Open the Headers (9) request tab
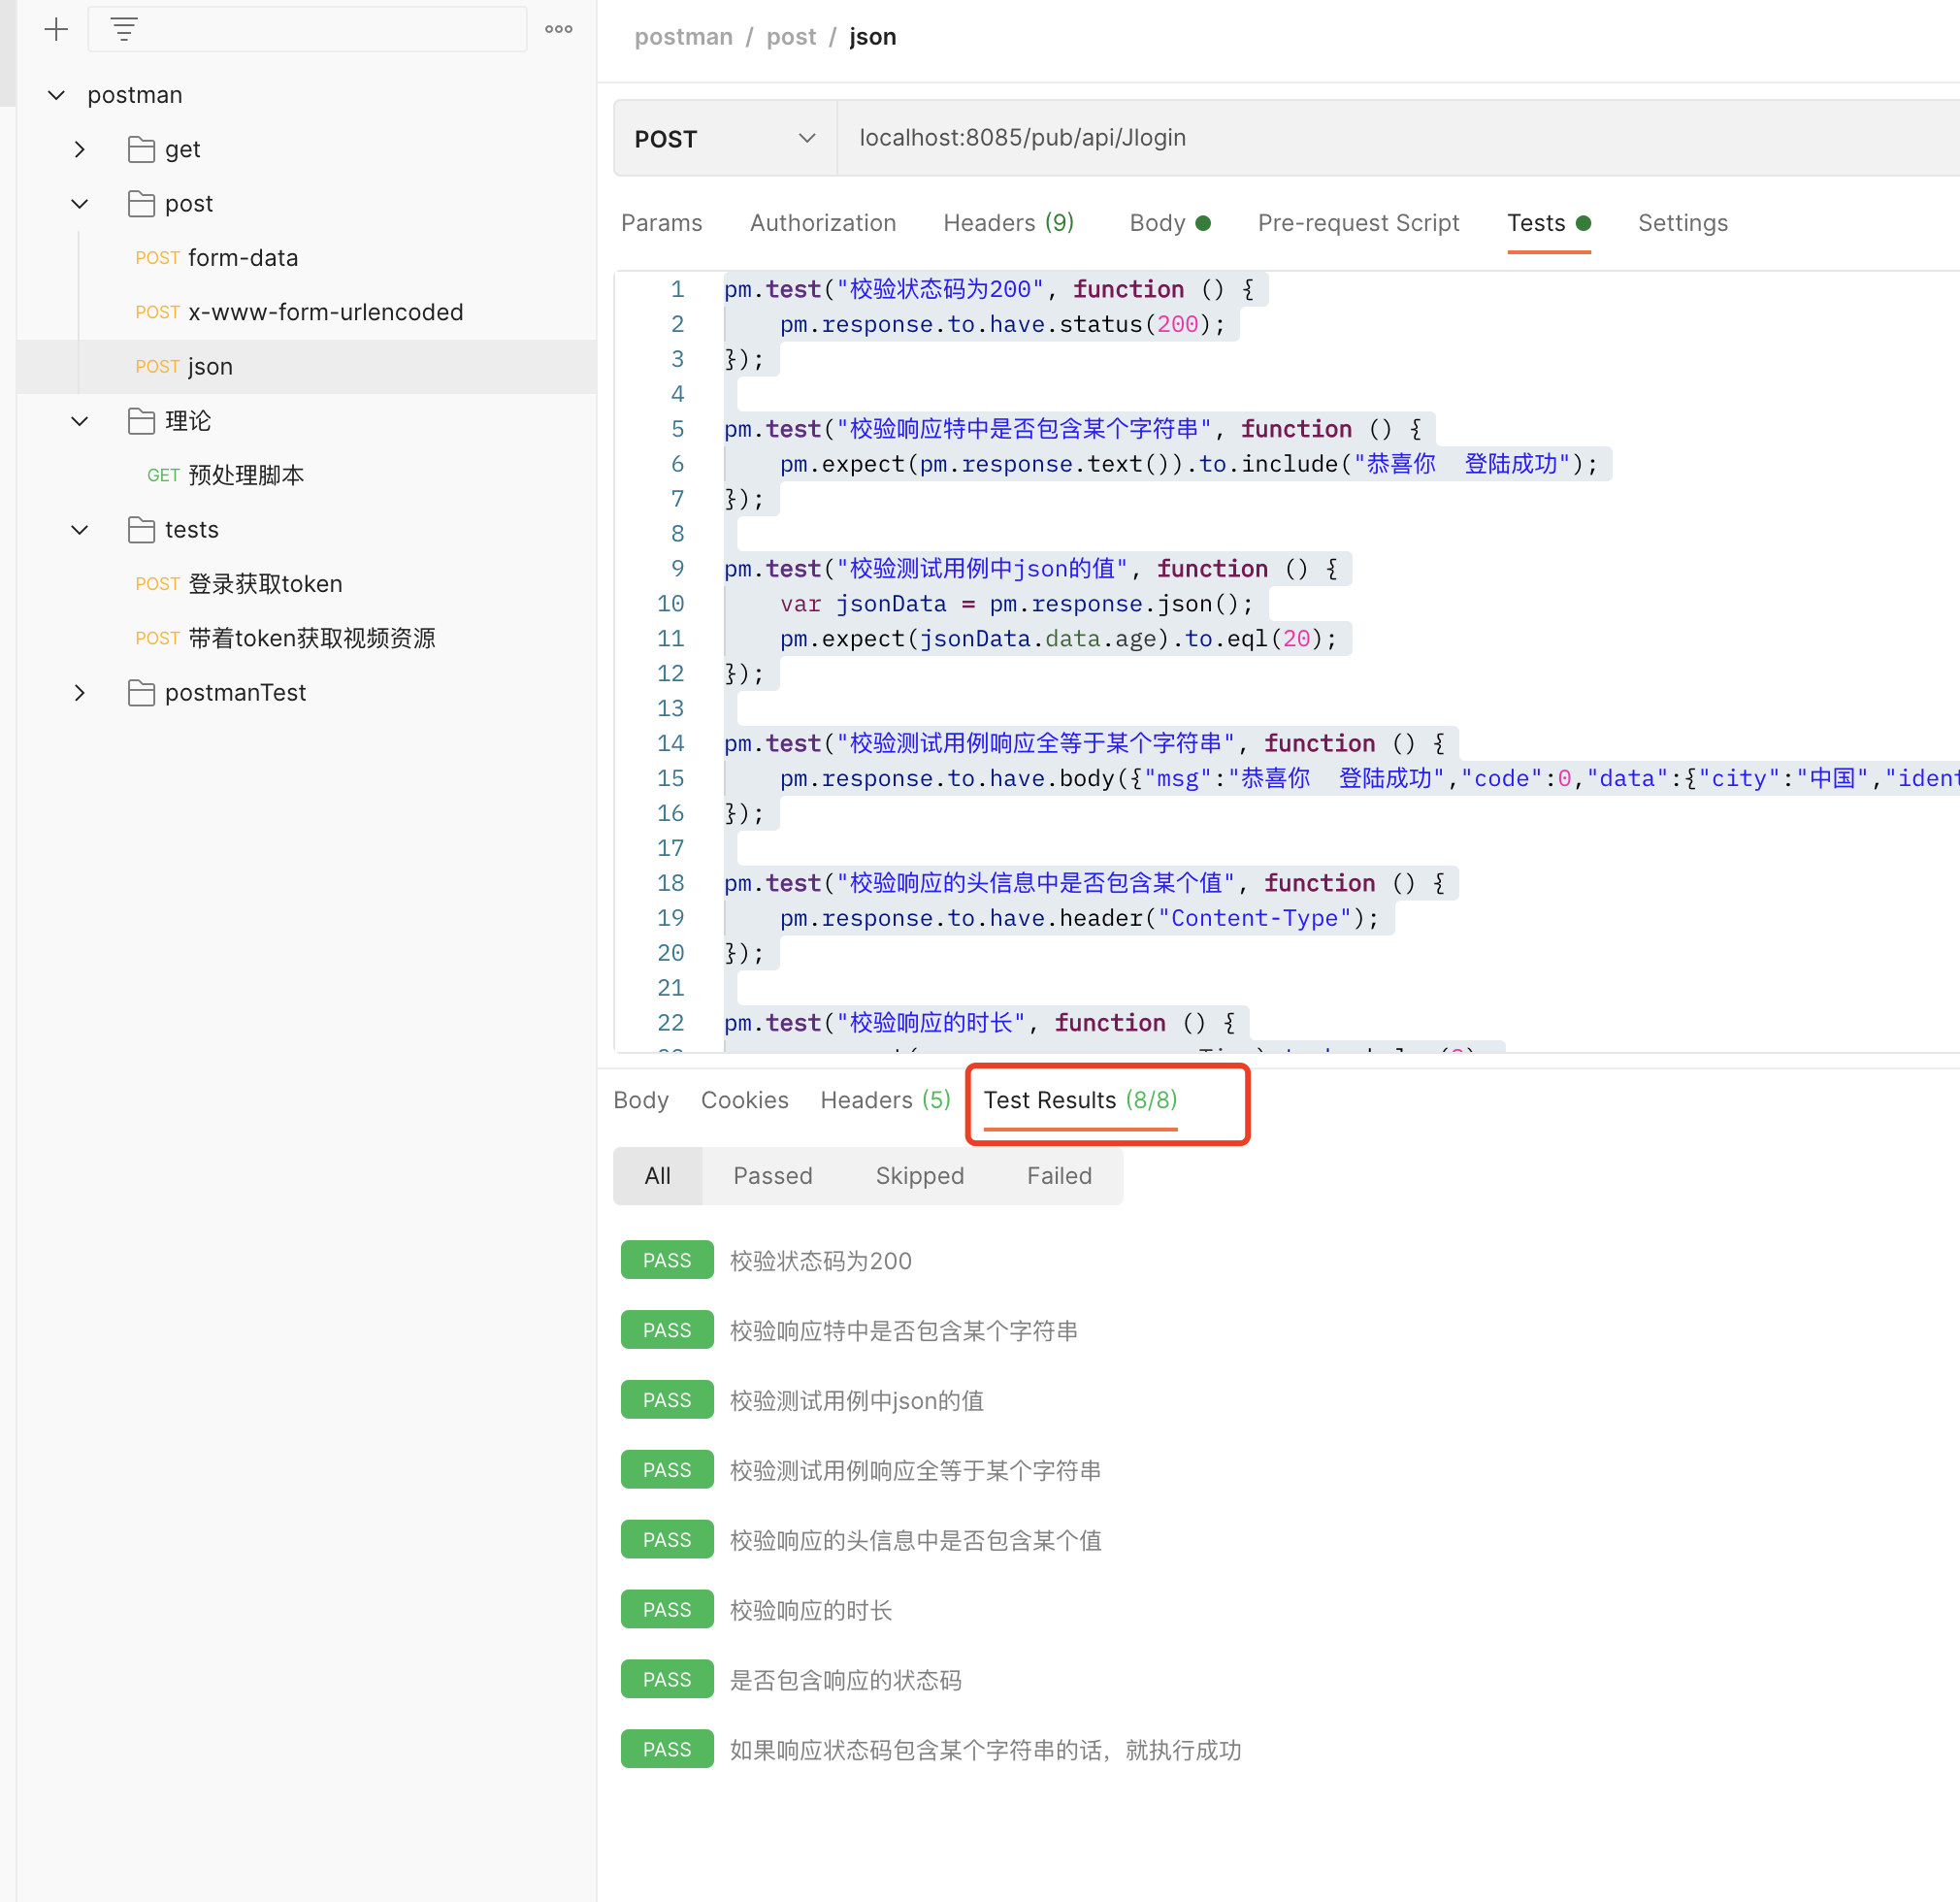This screenshot has height=1902, width=1960. tap(1007, 223)
